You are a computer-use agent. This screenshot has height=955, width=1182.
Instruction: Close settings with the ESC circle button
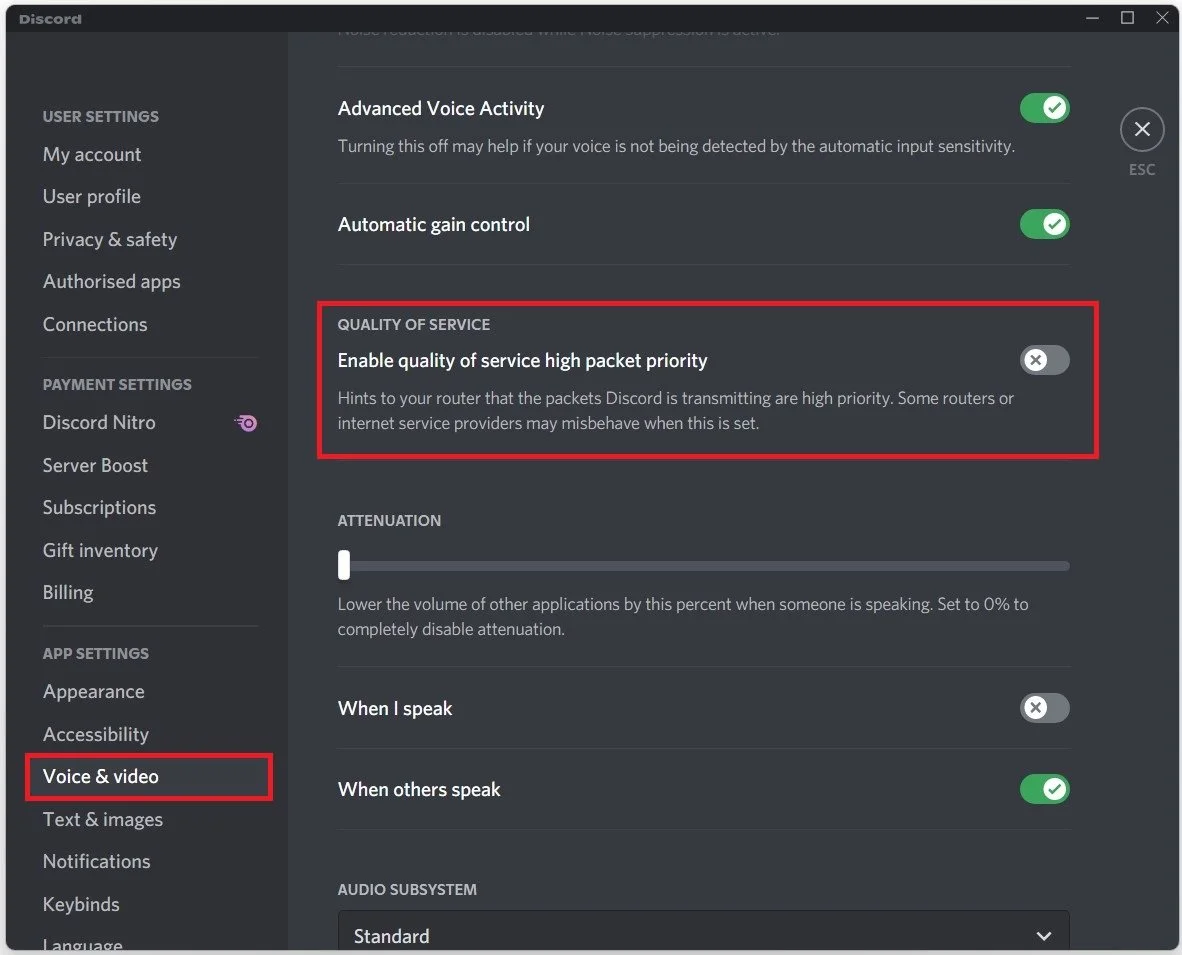[x=1142, y=130]
